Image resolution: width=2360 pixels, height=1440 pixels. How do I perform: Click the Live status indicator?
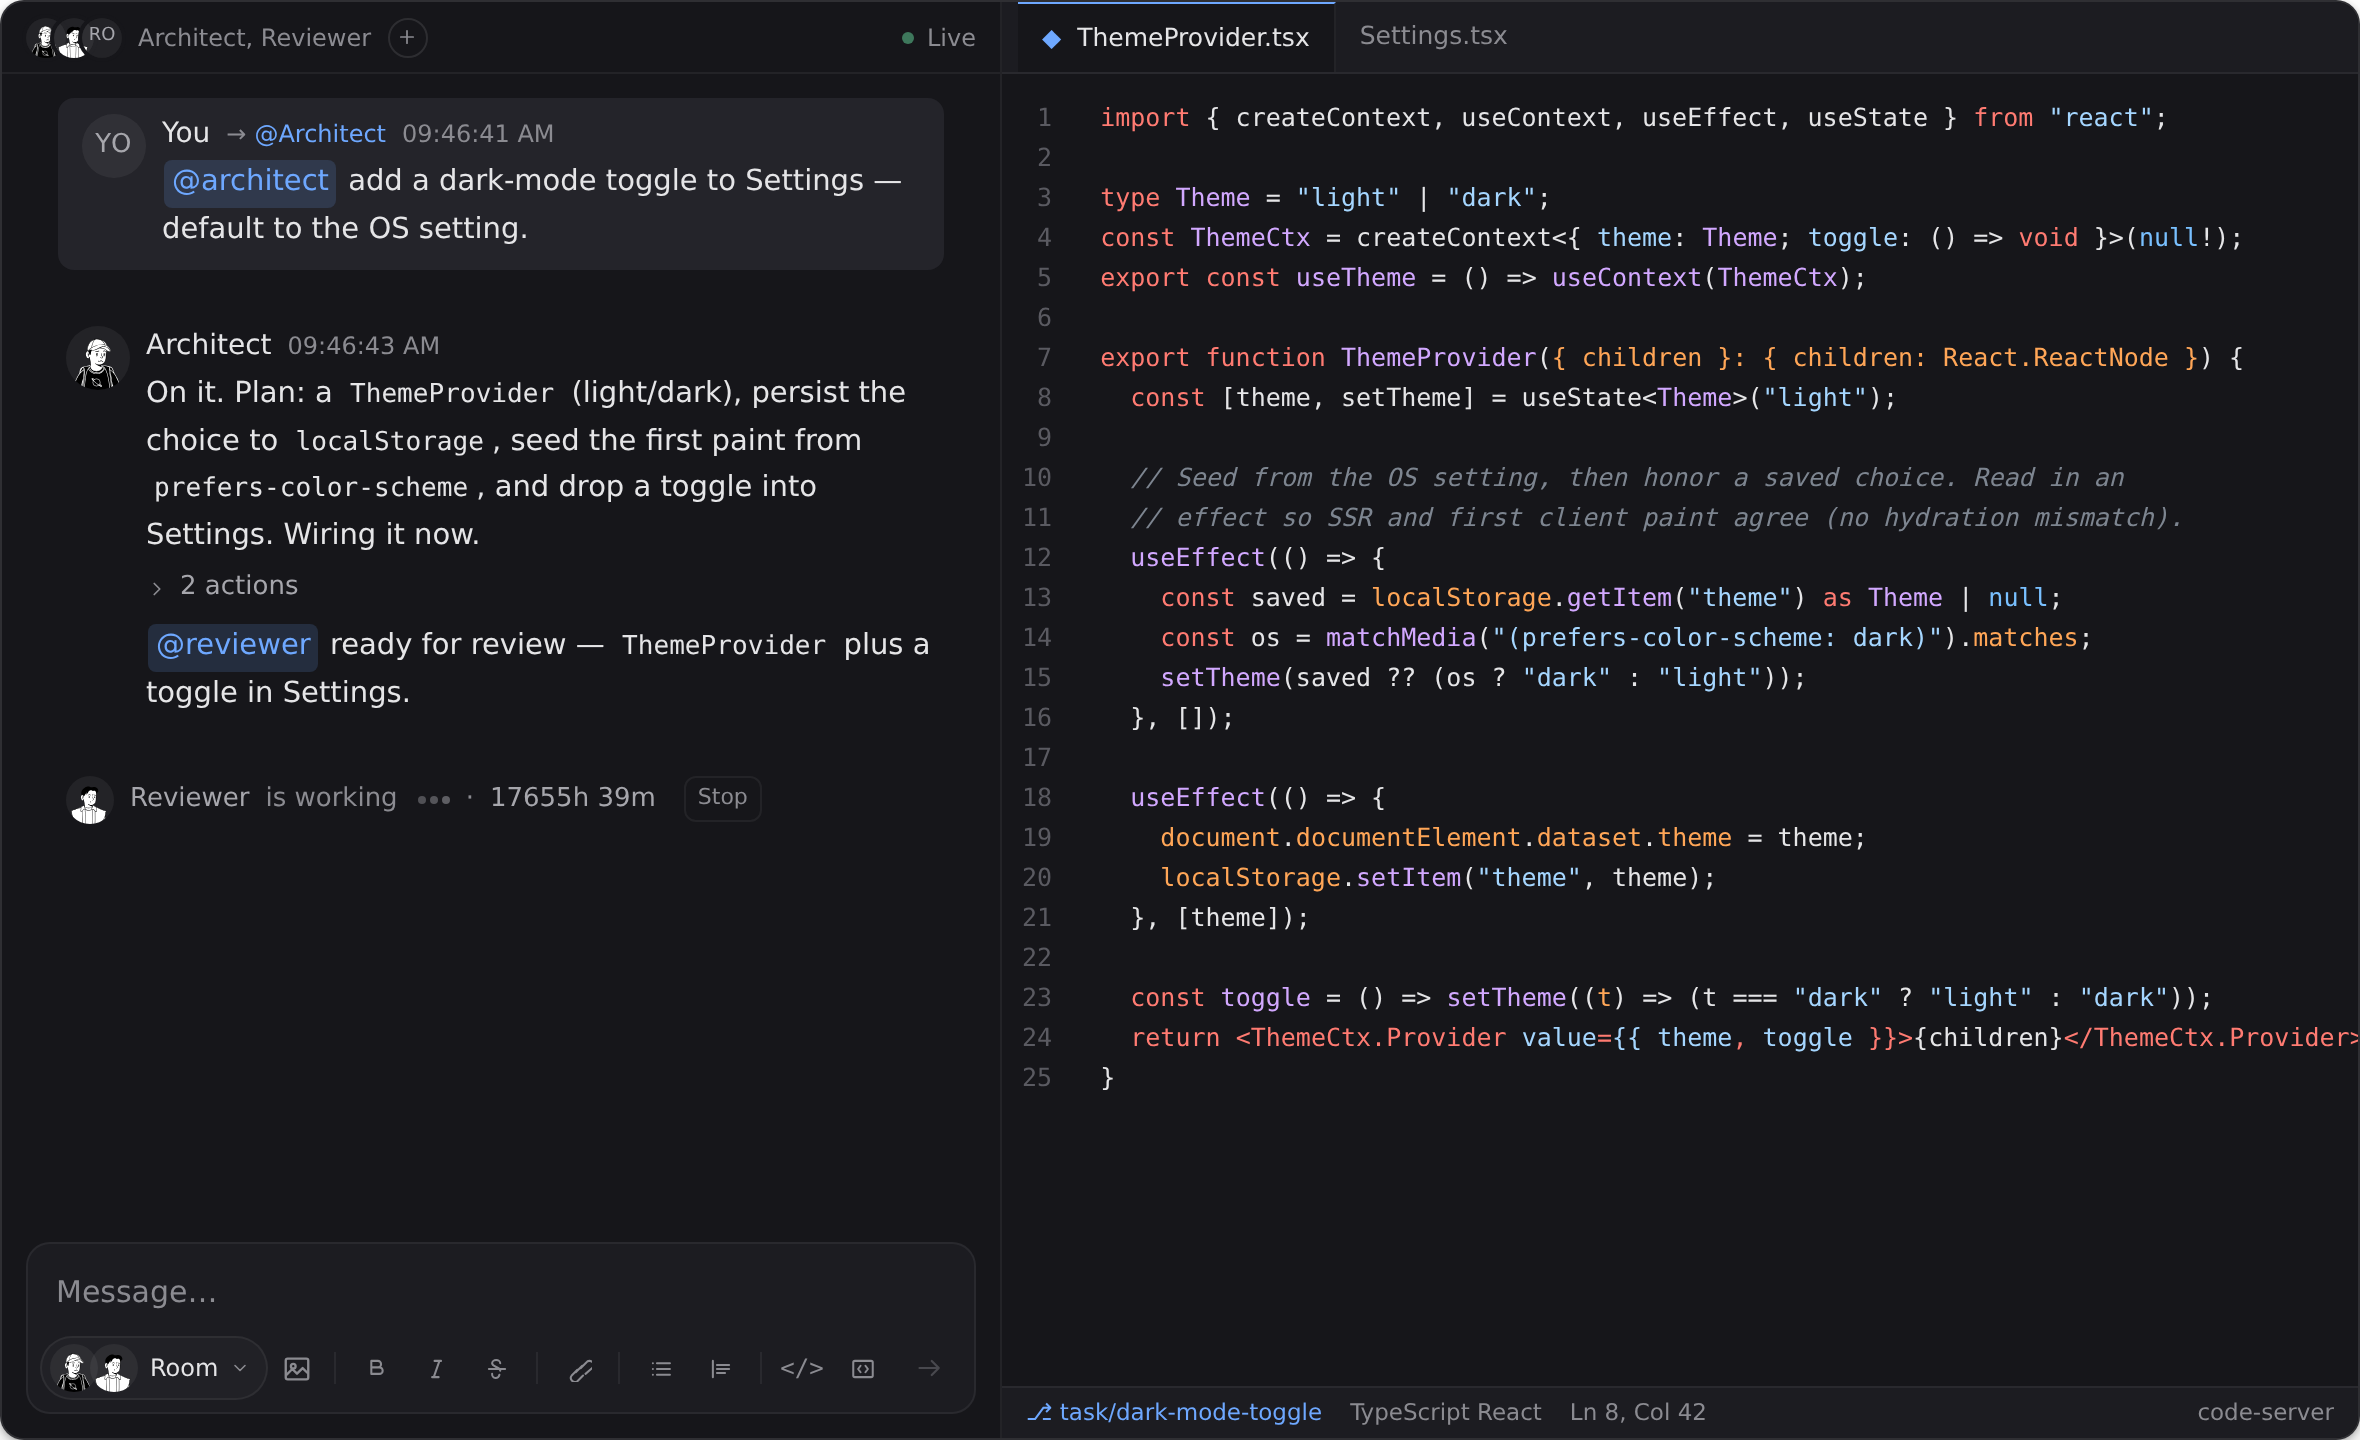click(938, 38)
